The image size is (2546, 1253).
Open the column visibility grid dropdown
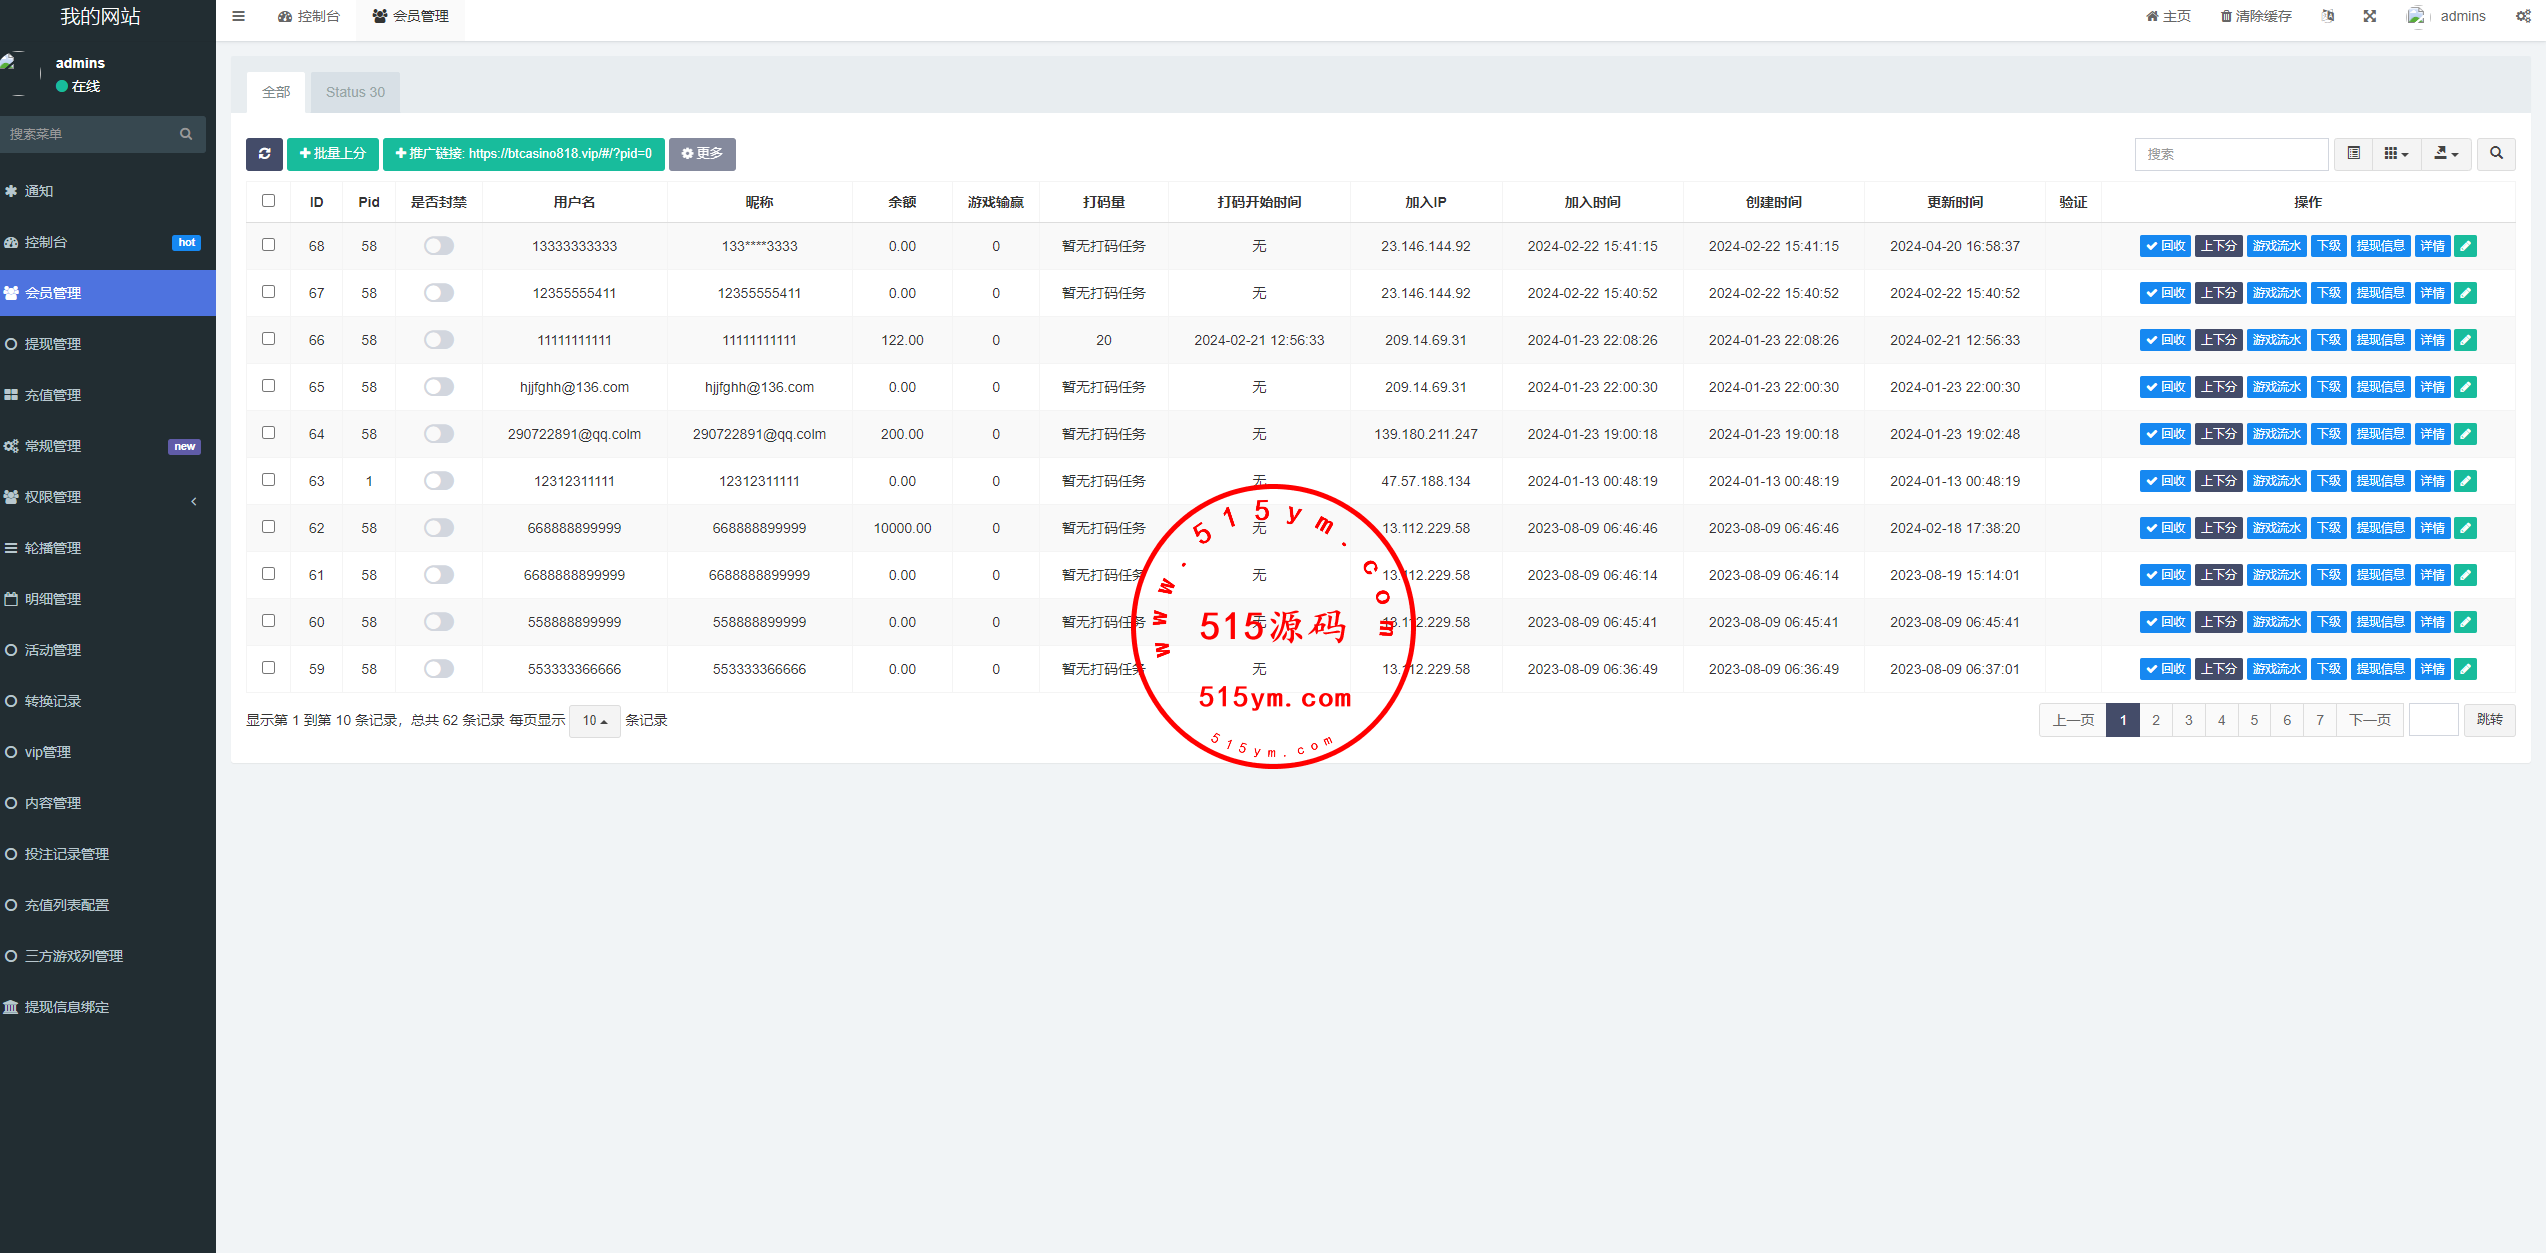click(2396, 154)
